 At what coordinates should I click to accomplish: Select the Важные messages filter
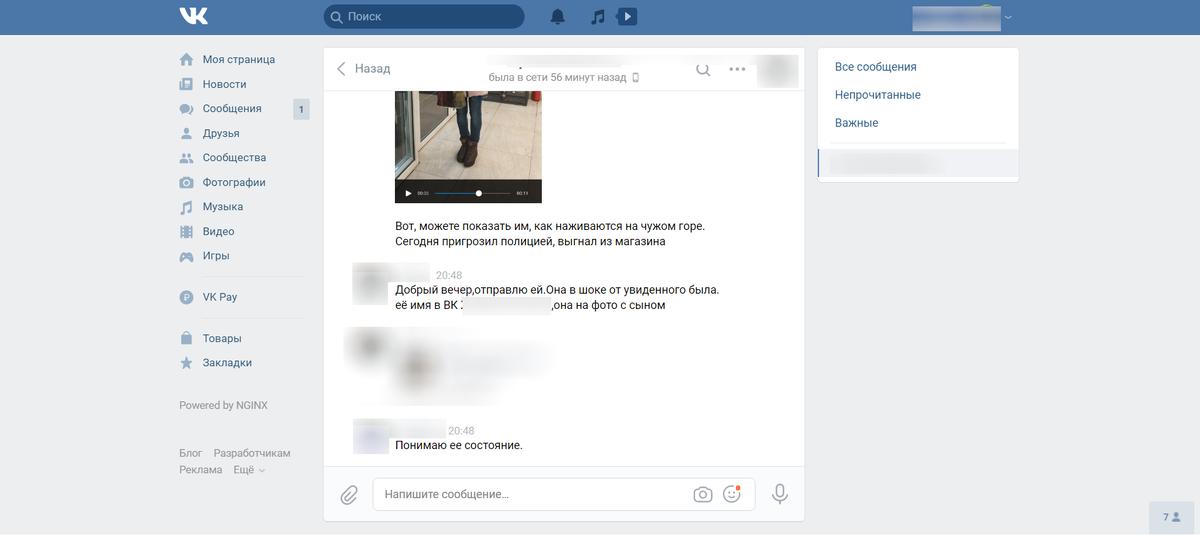(x=856, y=123)
